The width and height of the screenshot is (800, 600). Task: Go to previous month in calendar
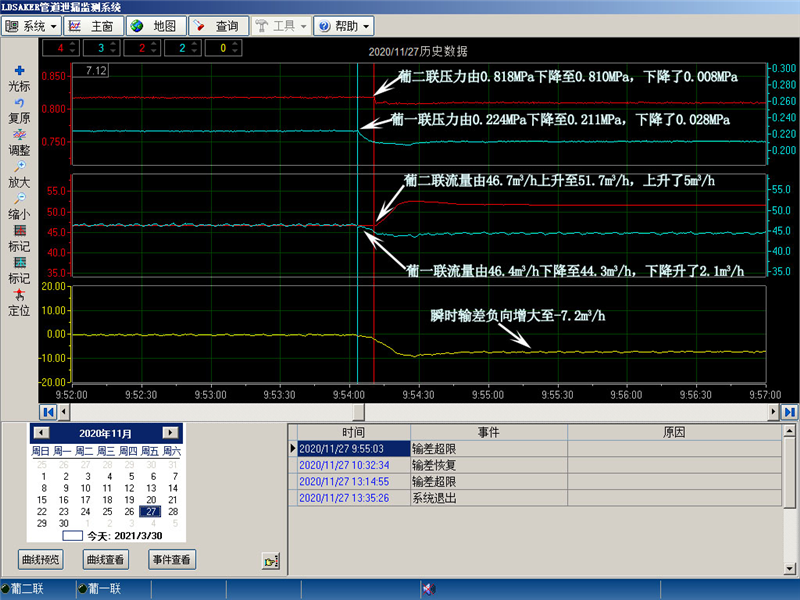(x=41, y=433)
